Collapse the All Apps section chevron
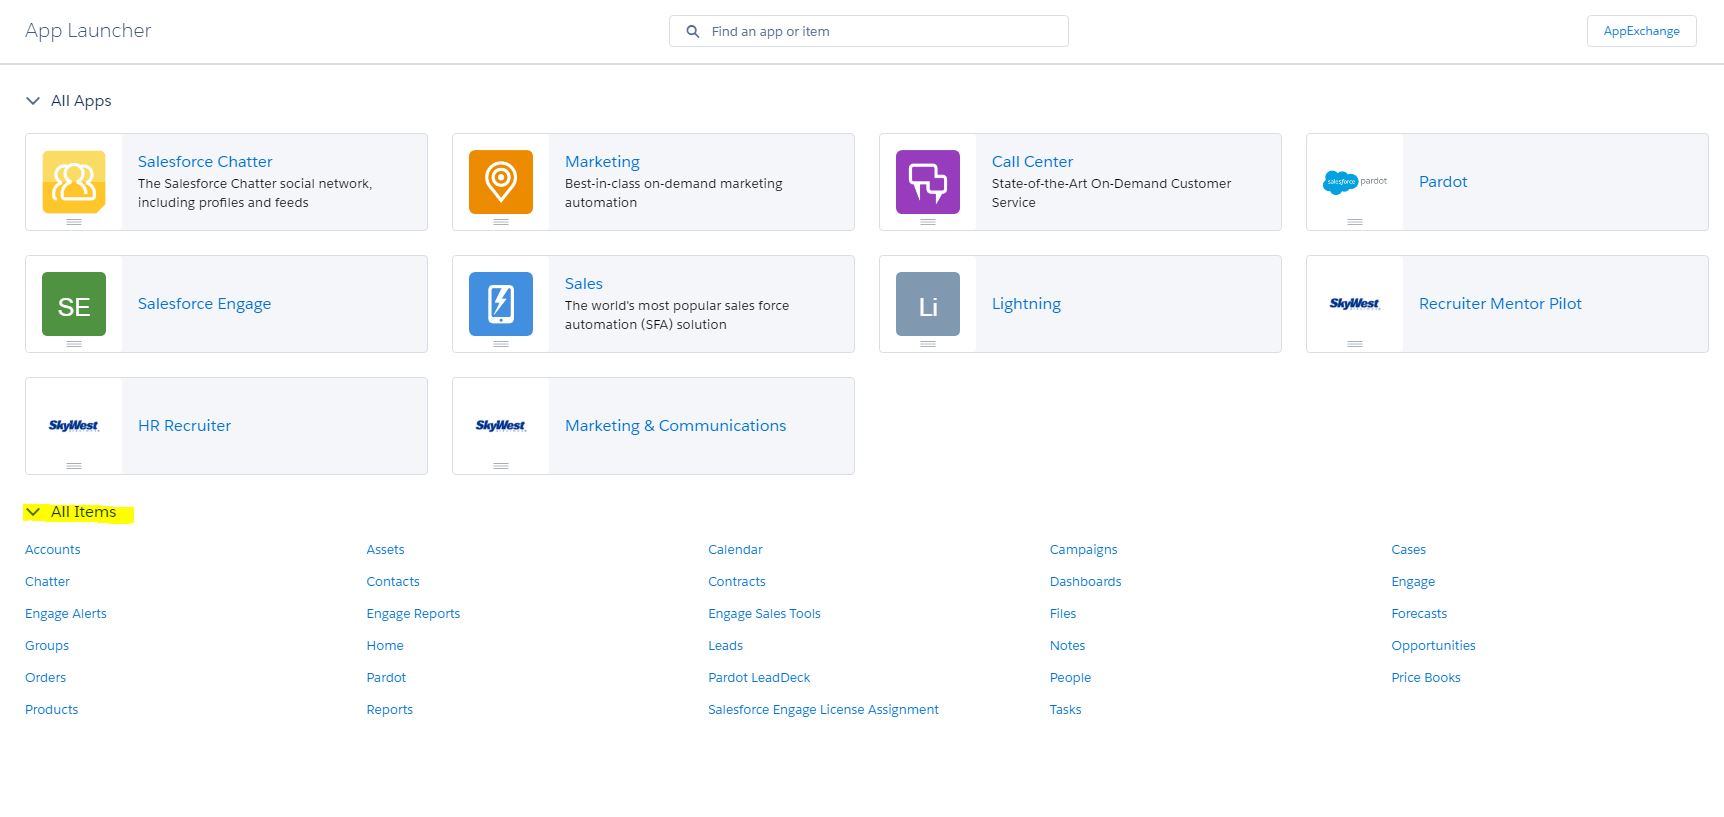 (x=33, y=101)
